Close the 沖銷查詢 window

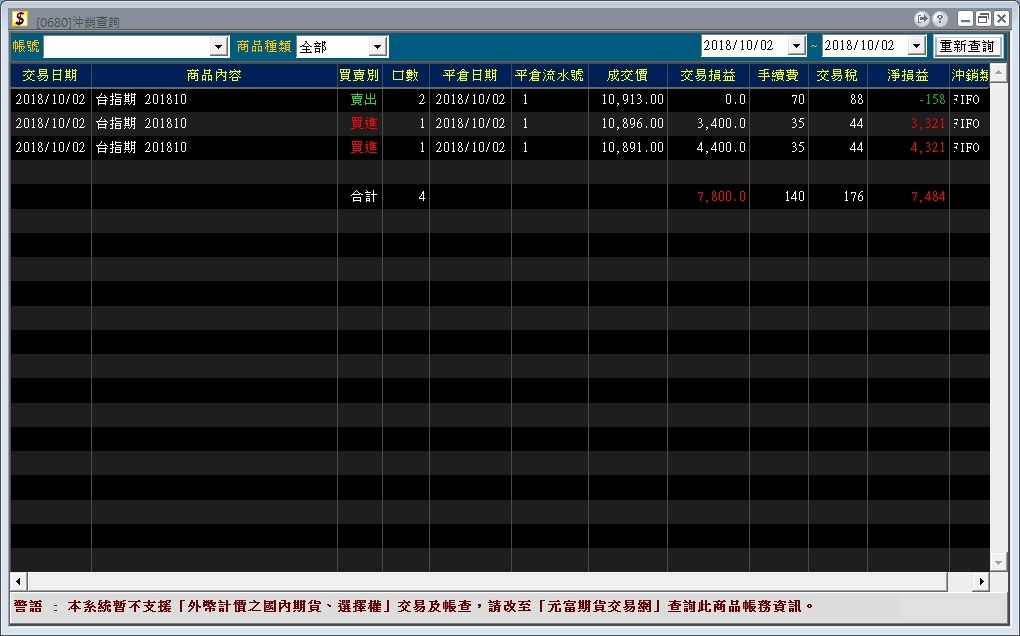tap(1002, 19)
